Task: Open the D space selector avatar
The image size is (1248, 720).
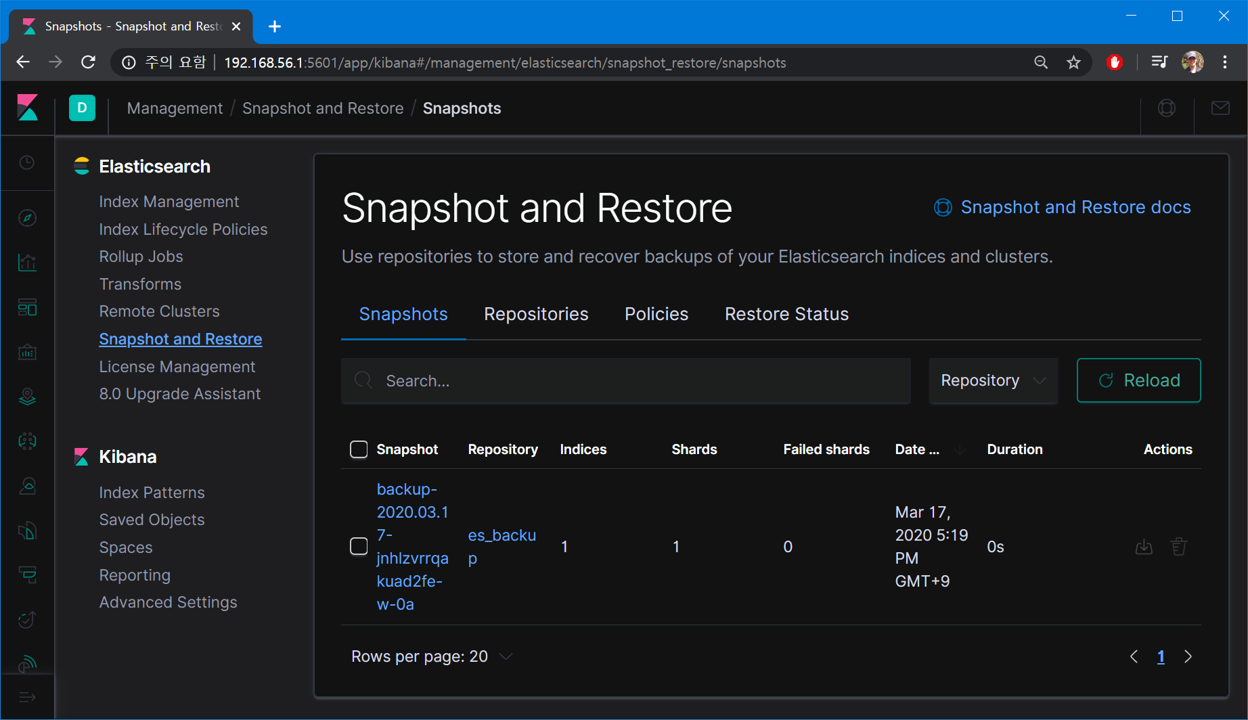Action: pyautogui.click(x=82, y=108)
